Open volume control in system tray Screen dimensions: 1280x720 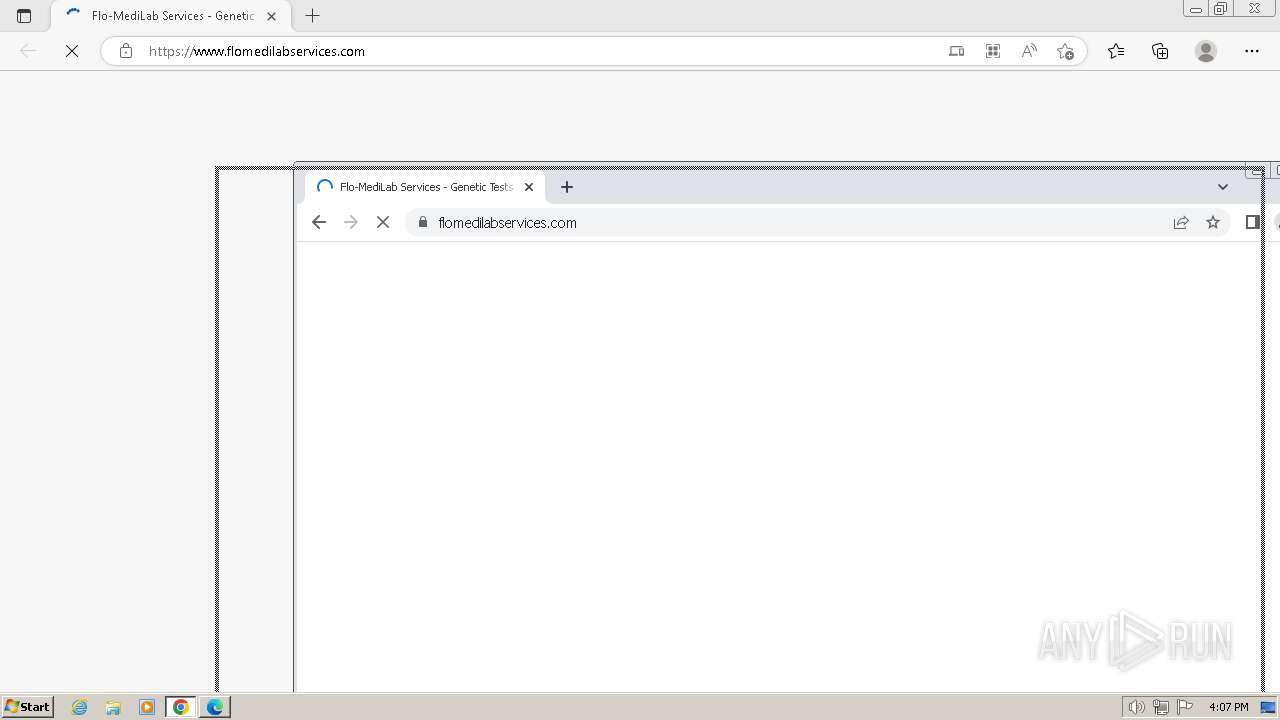(x=1136, y=707)
